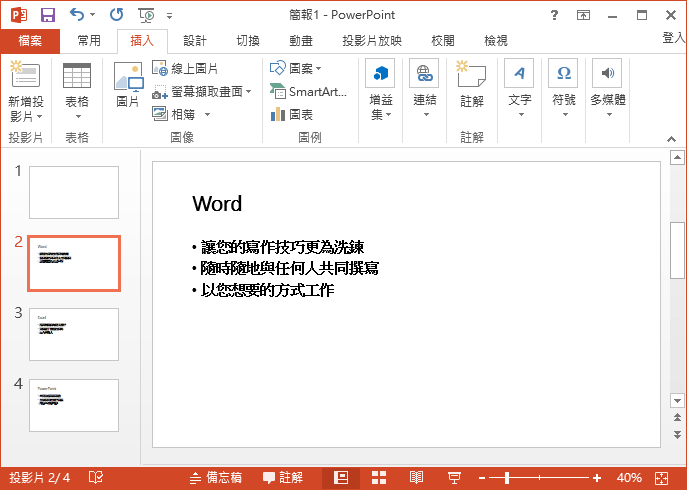Start Slide Show from status bar icon
The image size is (687, 490).
(454, 478)
